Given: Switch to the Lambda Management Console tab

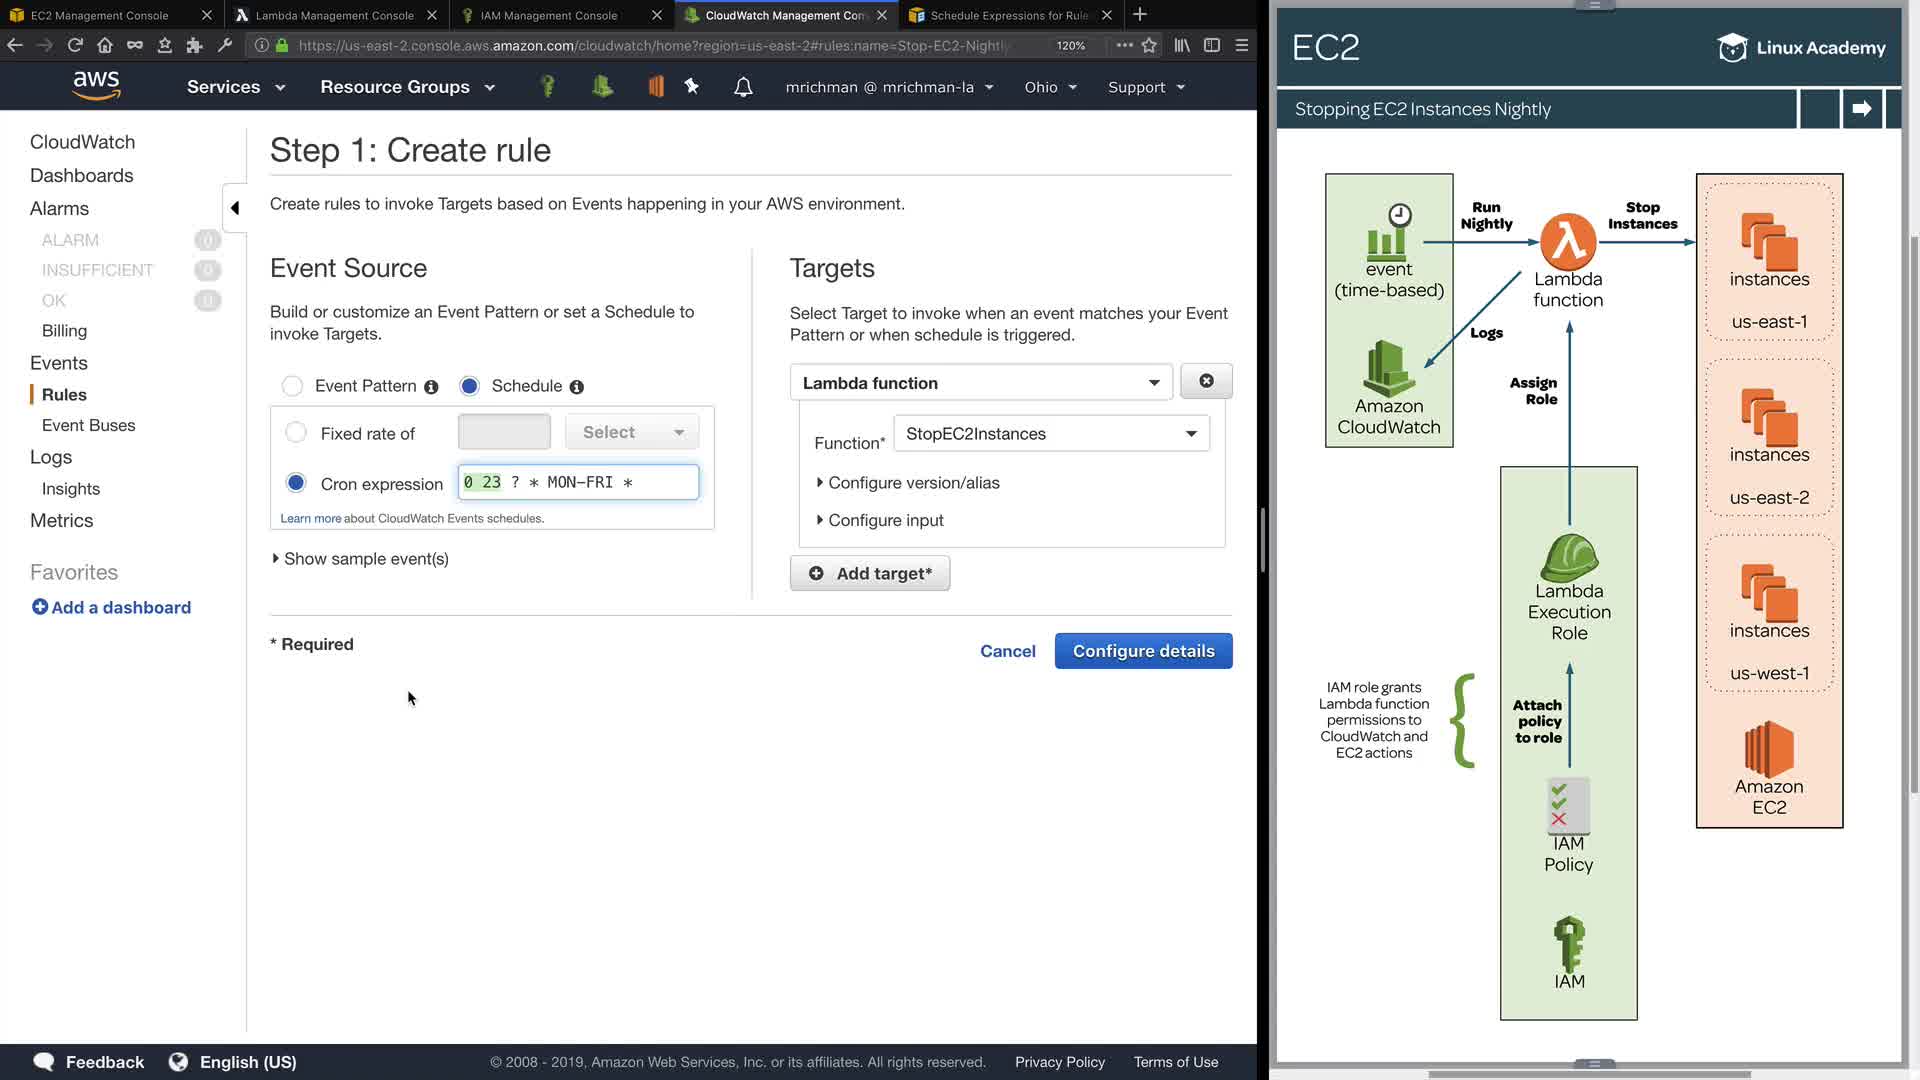Looking at the screenshot, I should point(335,15).
